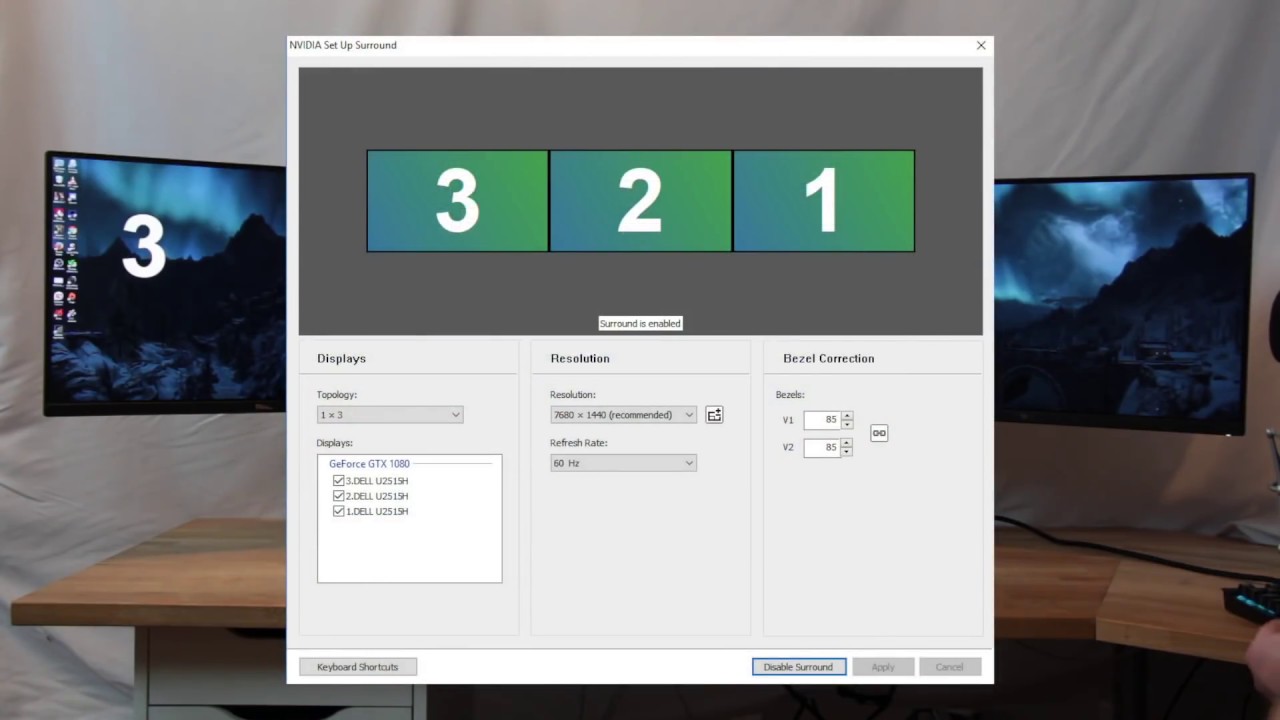Screen dimensions: 1280x720
Task: Click the Surround is enabled status label
Action: (x=640, y=323)
